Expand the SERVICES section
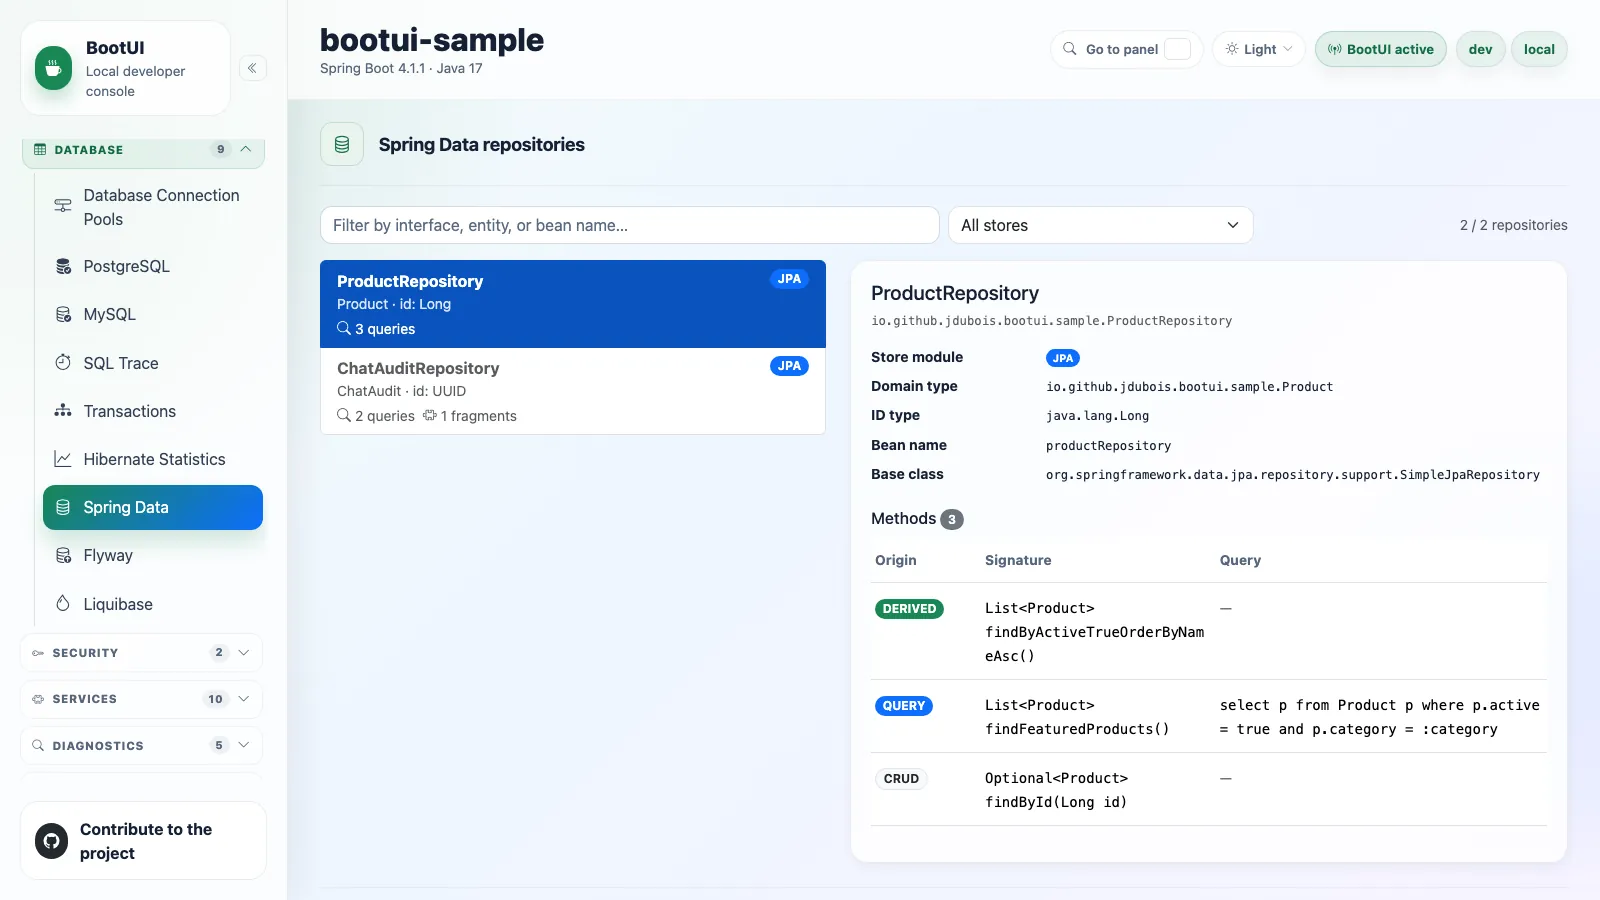This screenshot has height=900, width=1600. 141,699
